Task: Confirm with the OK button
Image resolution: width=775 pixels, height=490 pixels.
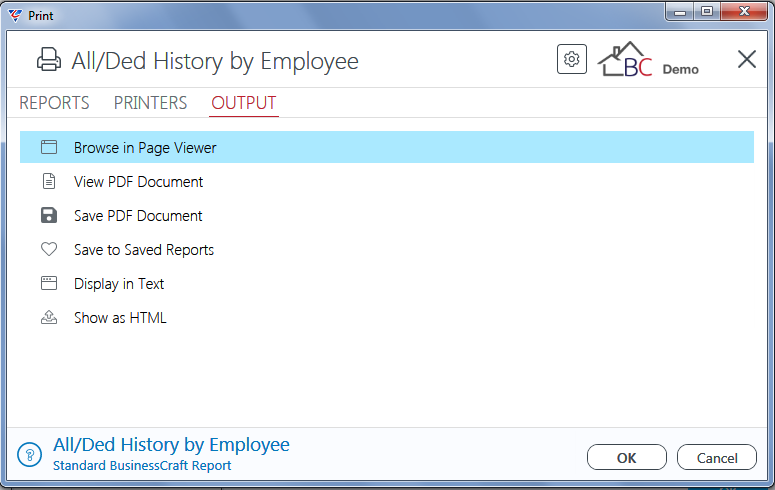Action: click(627, 457)
